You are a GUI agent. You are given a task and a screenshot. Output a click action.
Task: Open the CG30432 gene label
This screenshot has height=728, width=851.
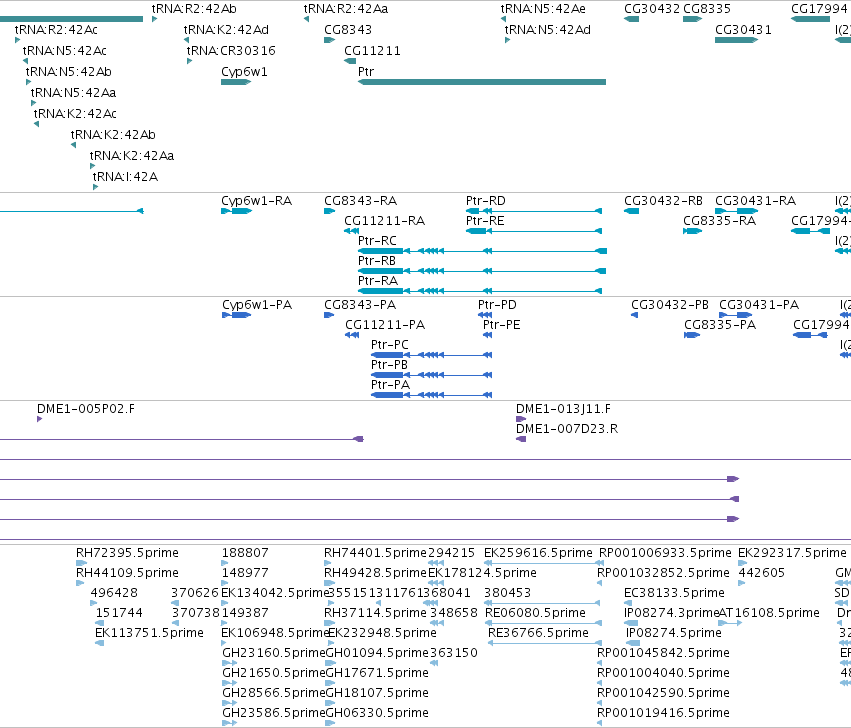652,9
